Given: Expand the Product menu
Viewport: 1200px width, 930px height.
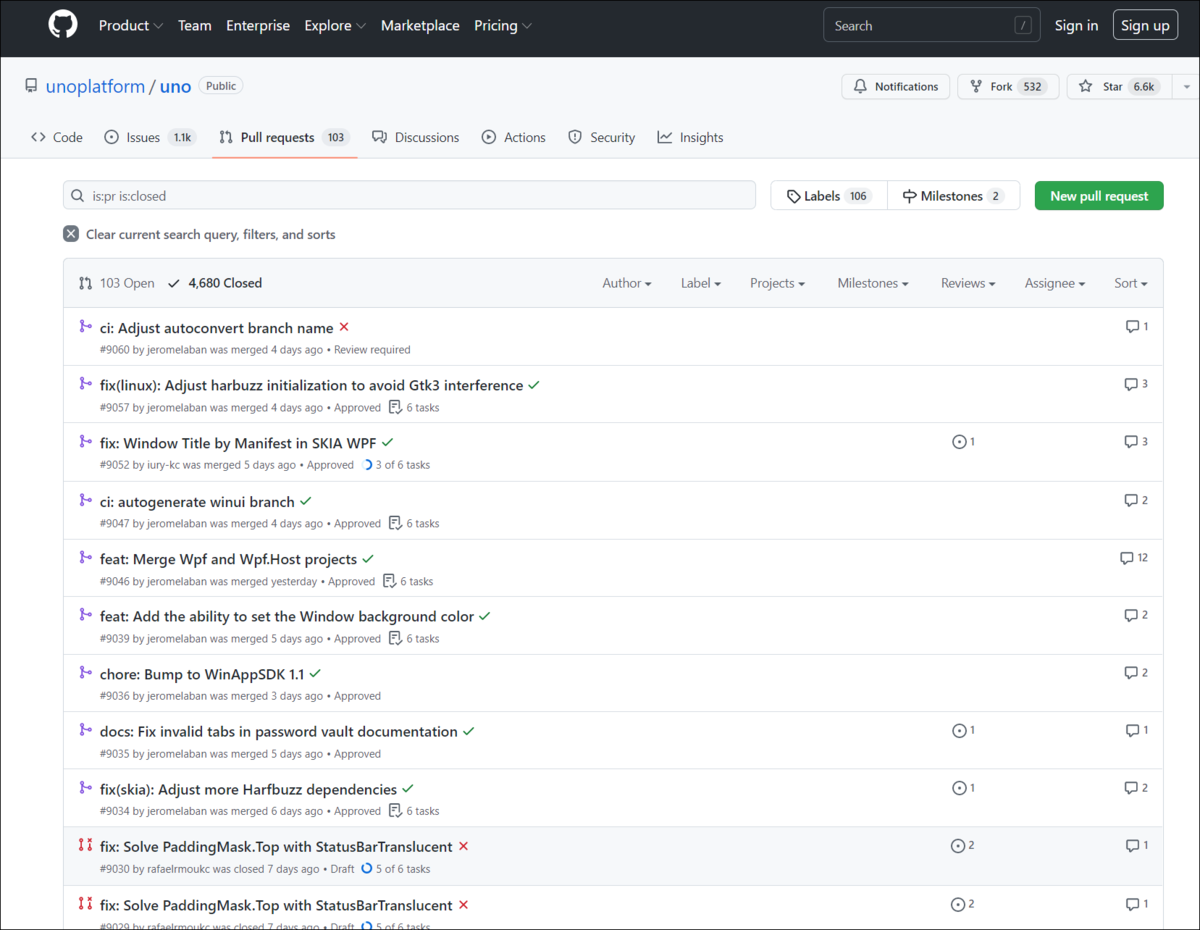Looking at the screenshot, I should (131, 26).
